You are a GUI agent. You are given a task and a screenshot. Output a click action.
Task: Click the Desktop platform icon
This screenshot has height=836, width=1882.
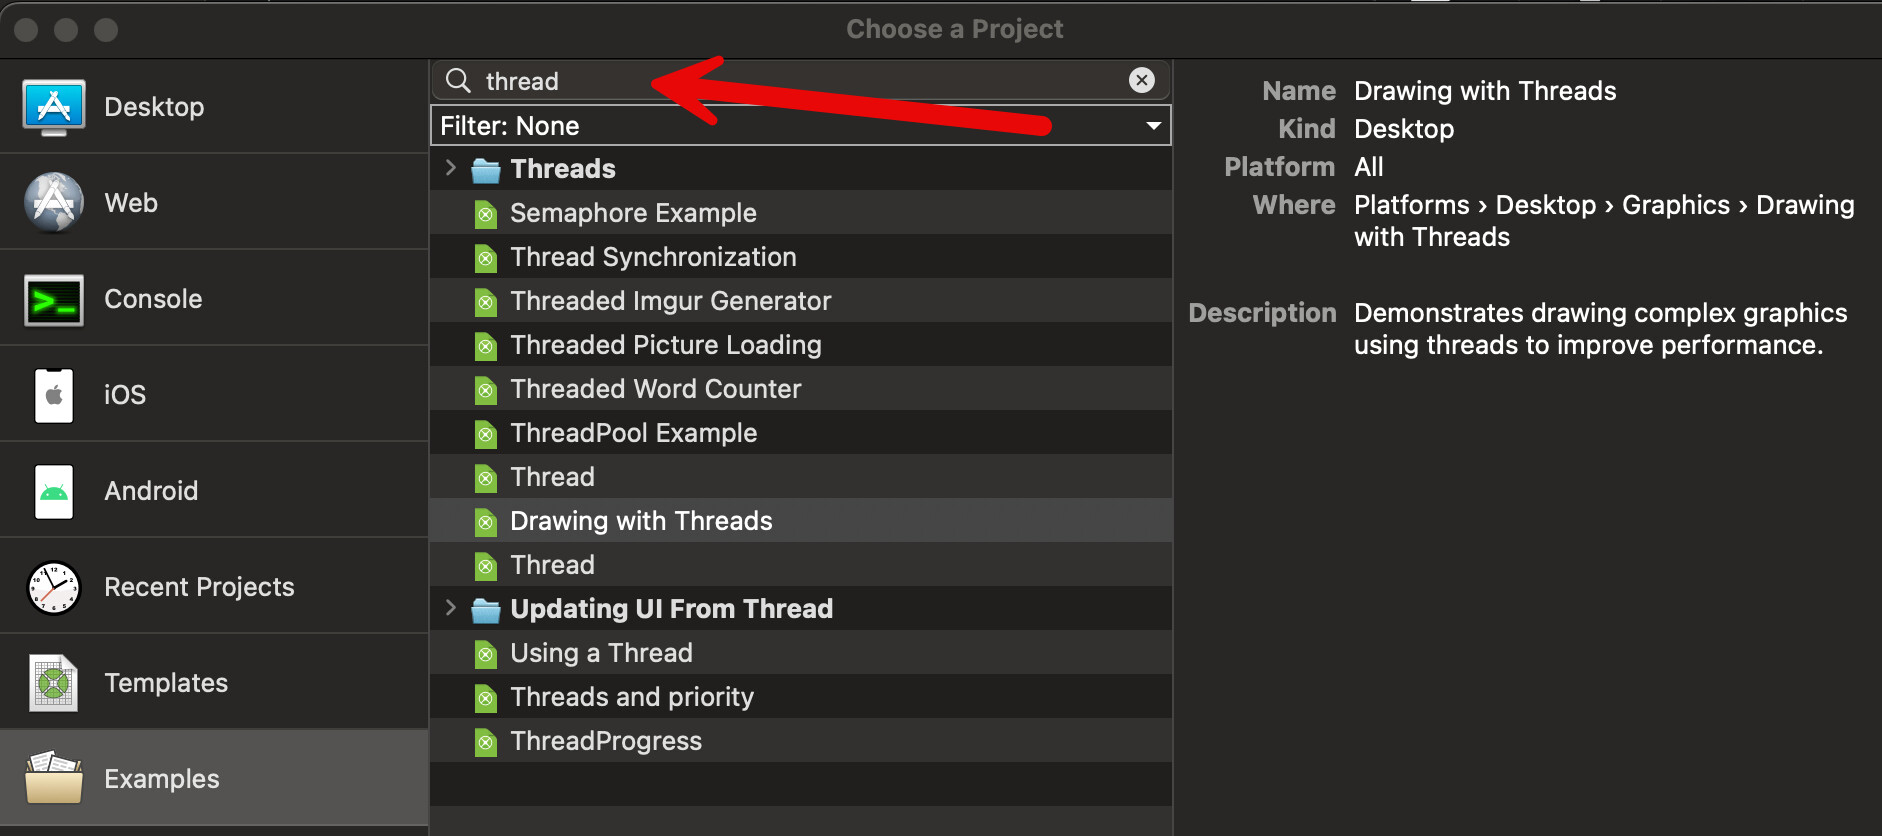pos(54,107)
